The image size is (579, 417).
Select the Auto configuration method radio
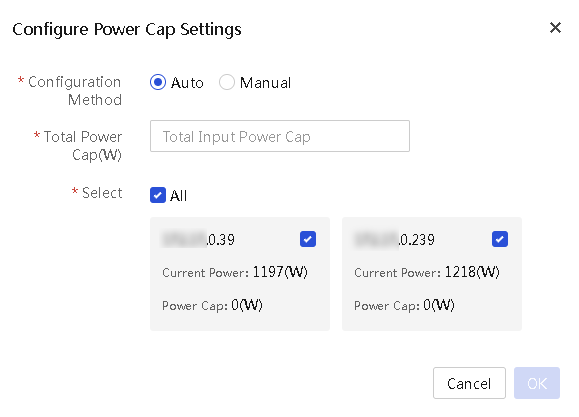(158, 82)
